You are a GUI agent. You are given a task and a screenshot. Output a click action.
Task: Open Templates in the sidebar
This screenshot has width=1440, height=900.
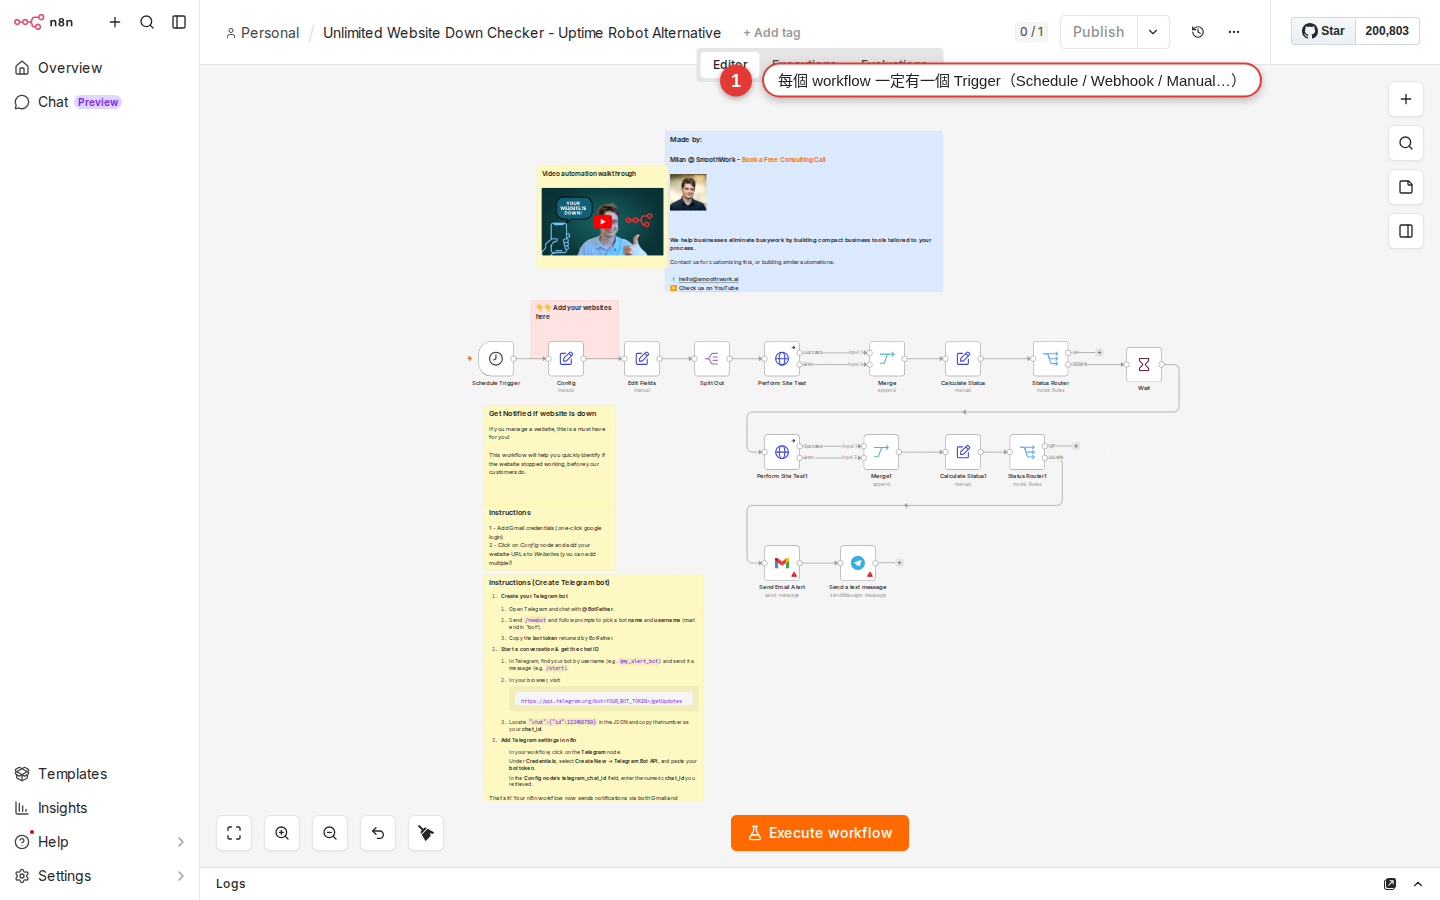(100, 774)
